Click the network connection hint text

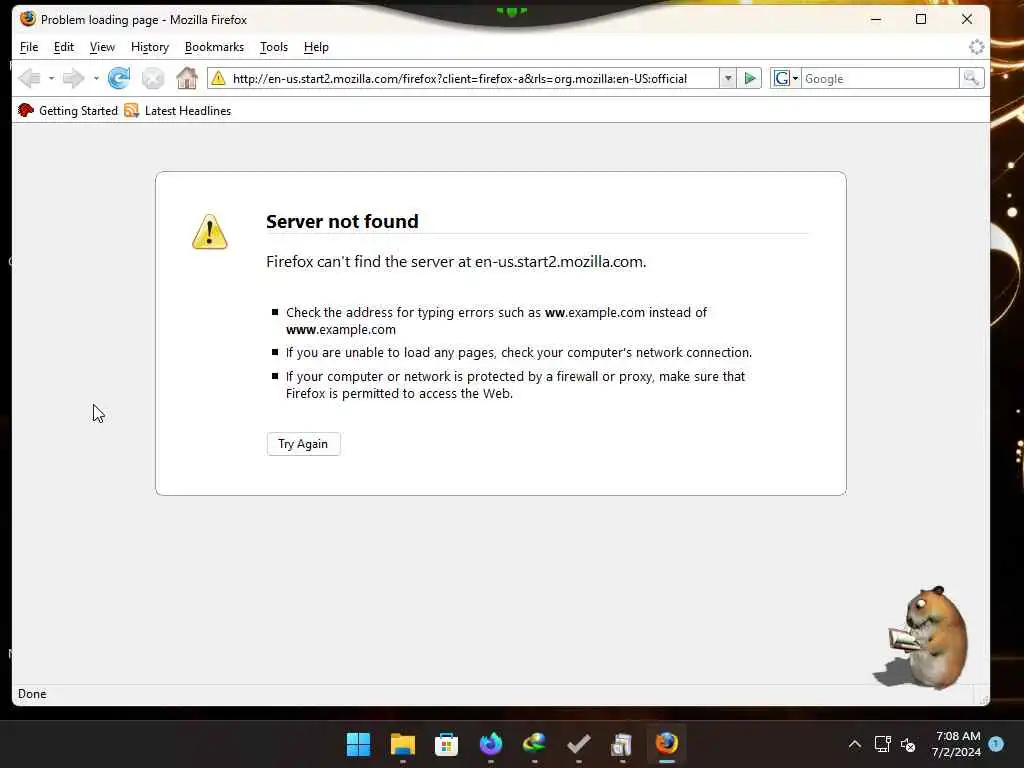pos(519,353)
